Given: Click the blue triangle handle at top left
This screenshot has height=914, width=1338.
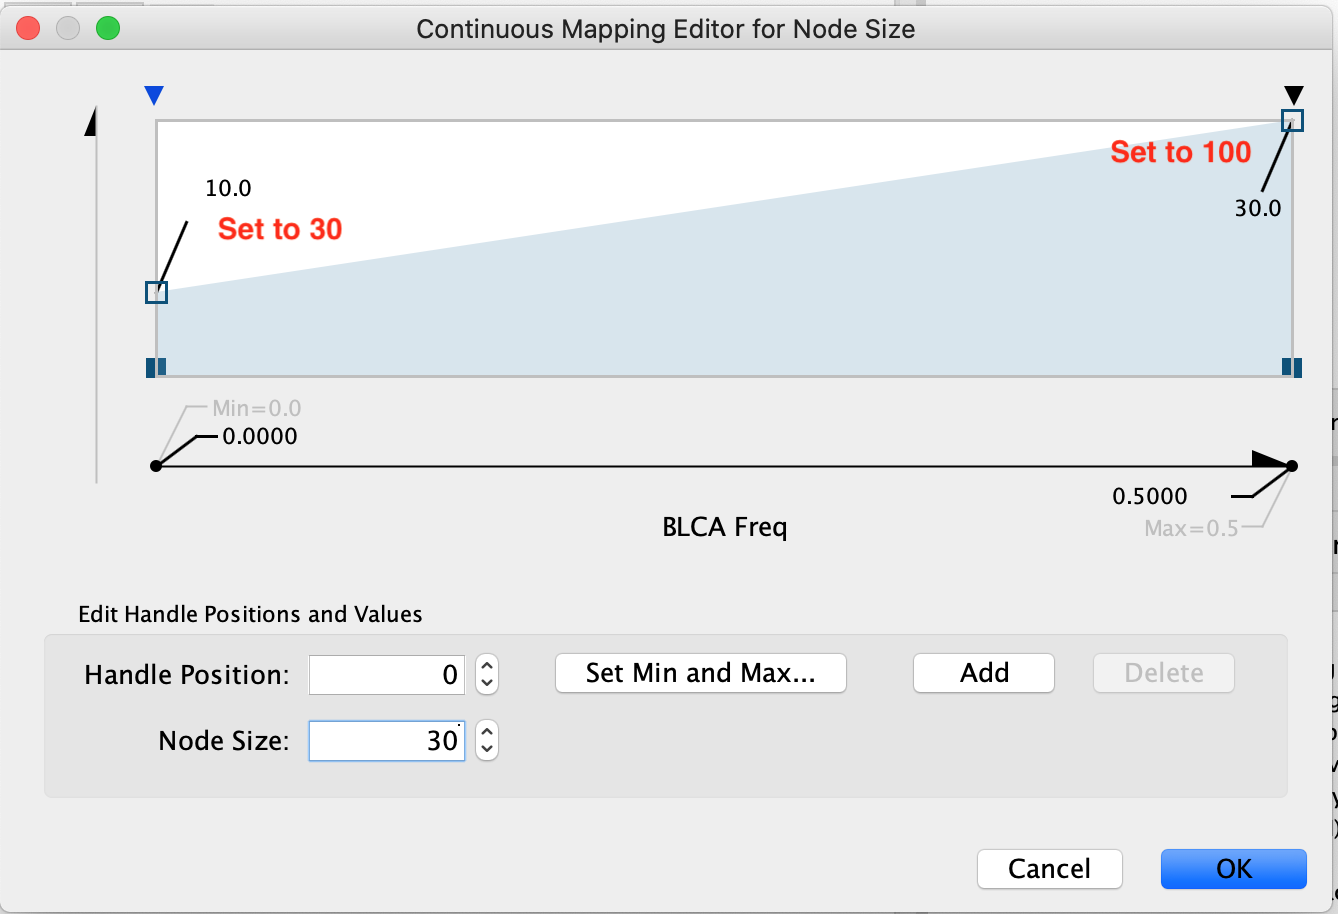Looking at the screenshot, I should pos(153,96).
